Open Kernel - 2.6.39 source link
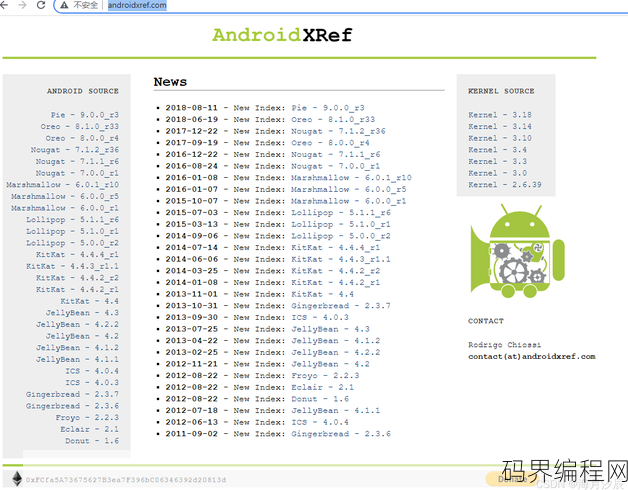Viewport: 628px width, 490px height. click(505, 185)
